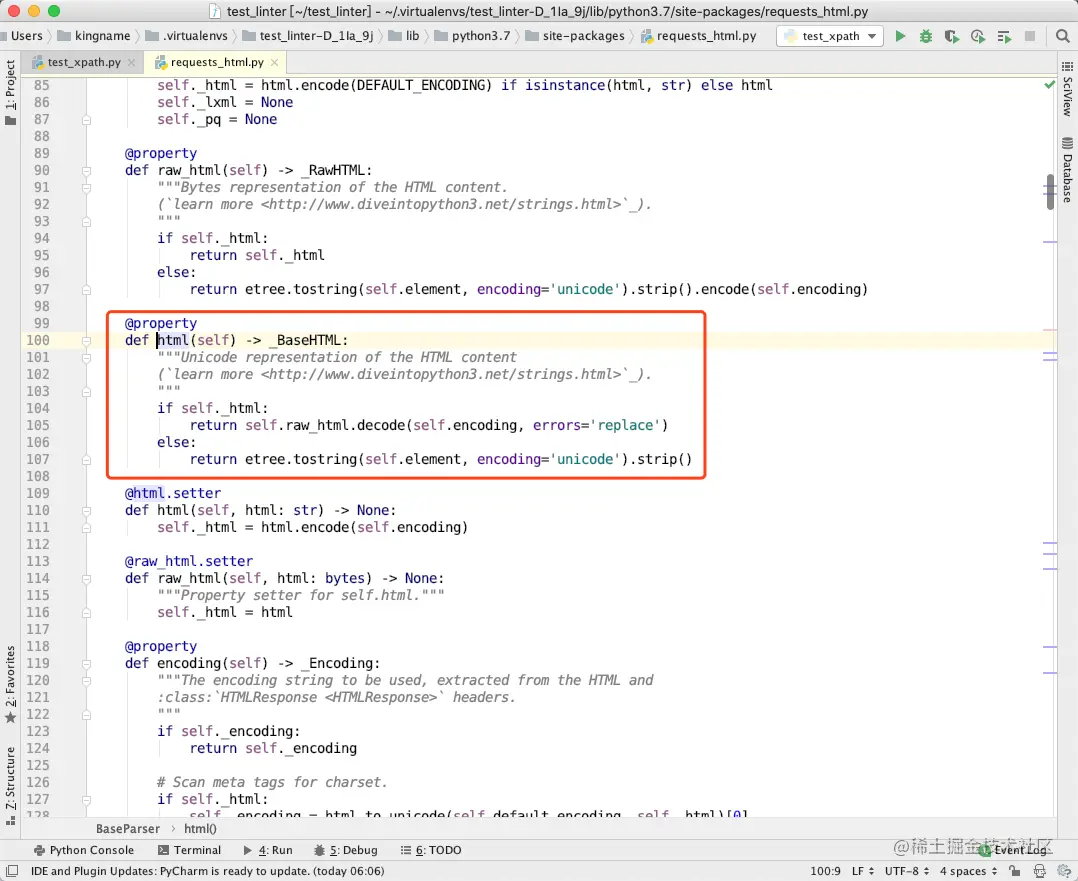Click the editor vertical scrollbar thumb
Image resolution: width=1078 pixels, height=881 pixels.
click(x=1050, y=192)
